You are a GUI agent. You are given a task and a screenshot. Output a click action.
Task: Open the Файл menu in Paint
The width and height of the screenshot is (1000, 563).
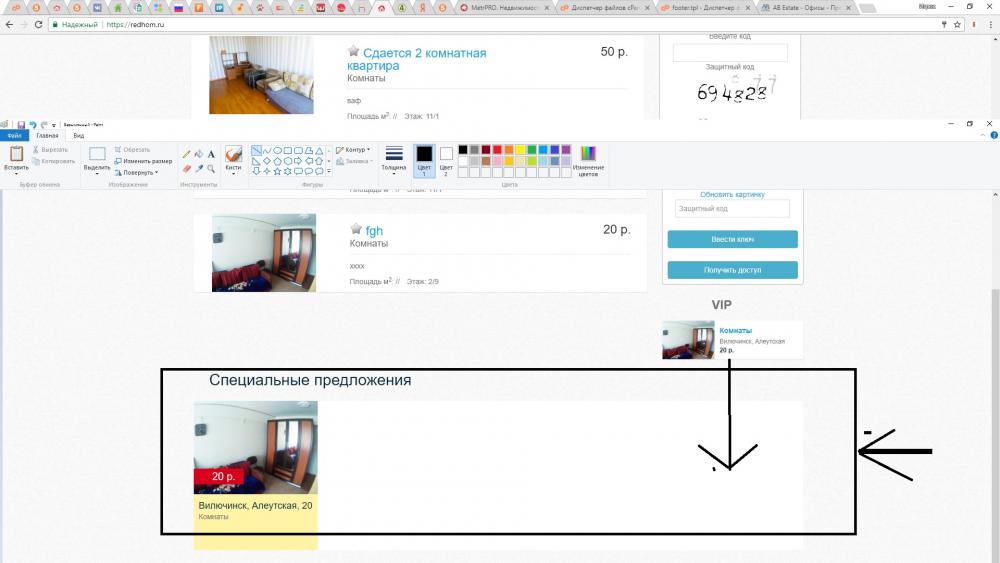pyautogui.click(x=14, y=135)
